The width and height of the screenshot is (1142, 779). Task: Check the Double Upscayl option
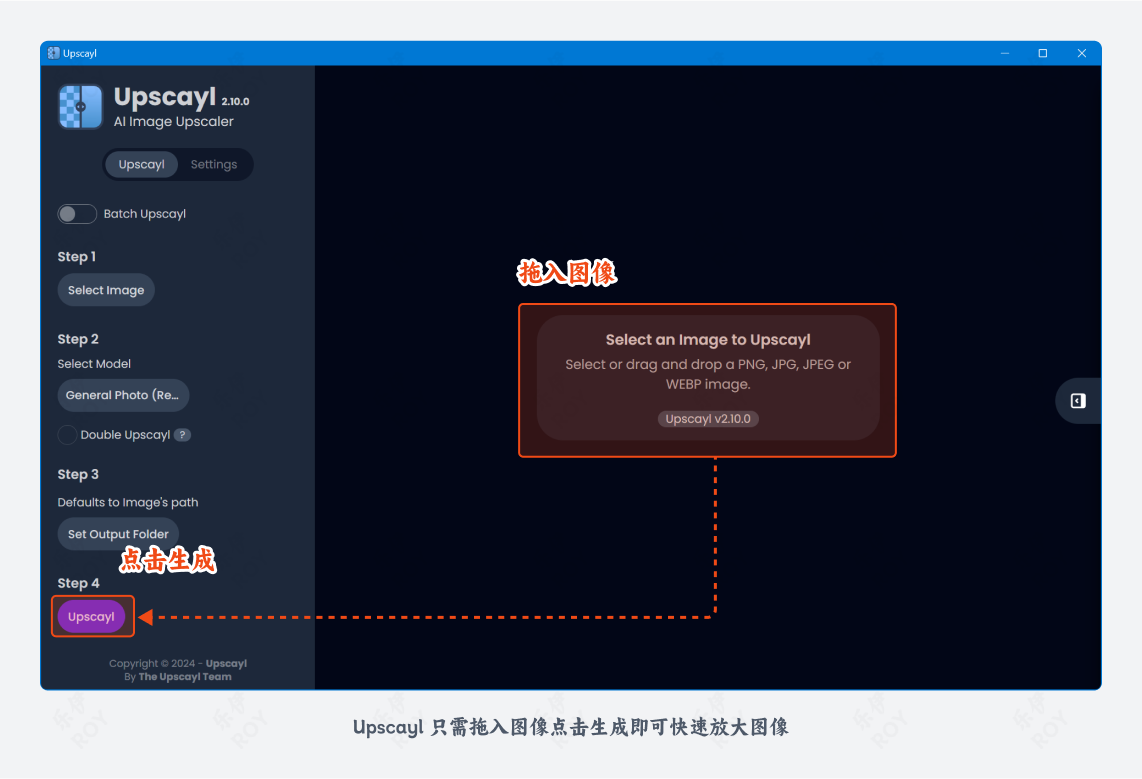point(66,435)
